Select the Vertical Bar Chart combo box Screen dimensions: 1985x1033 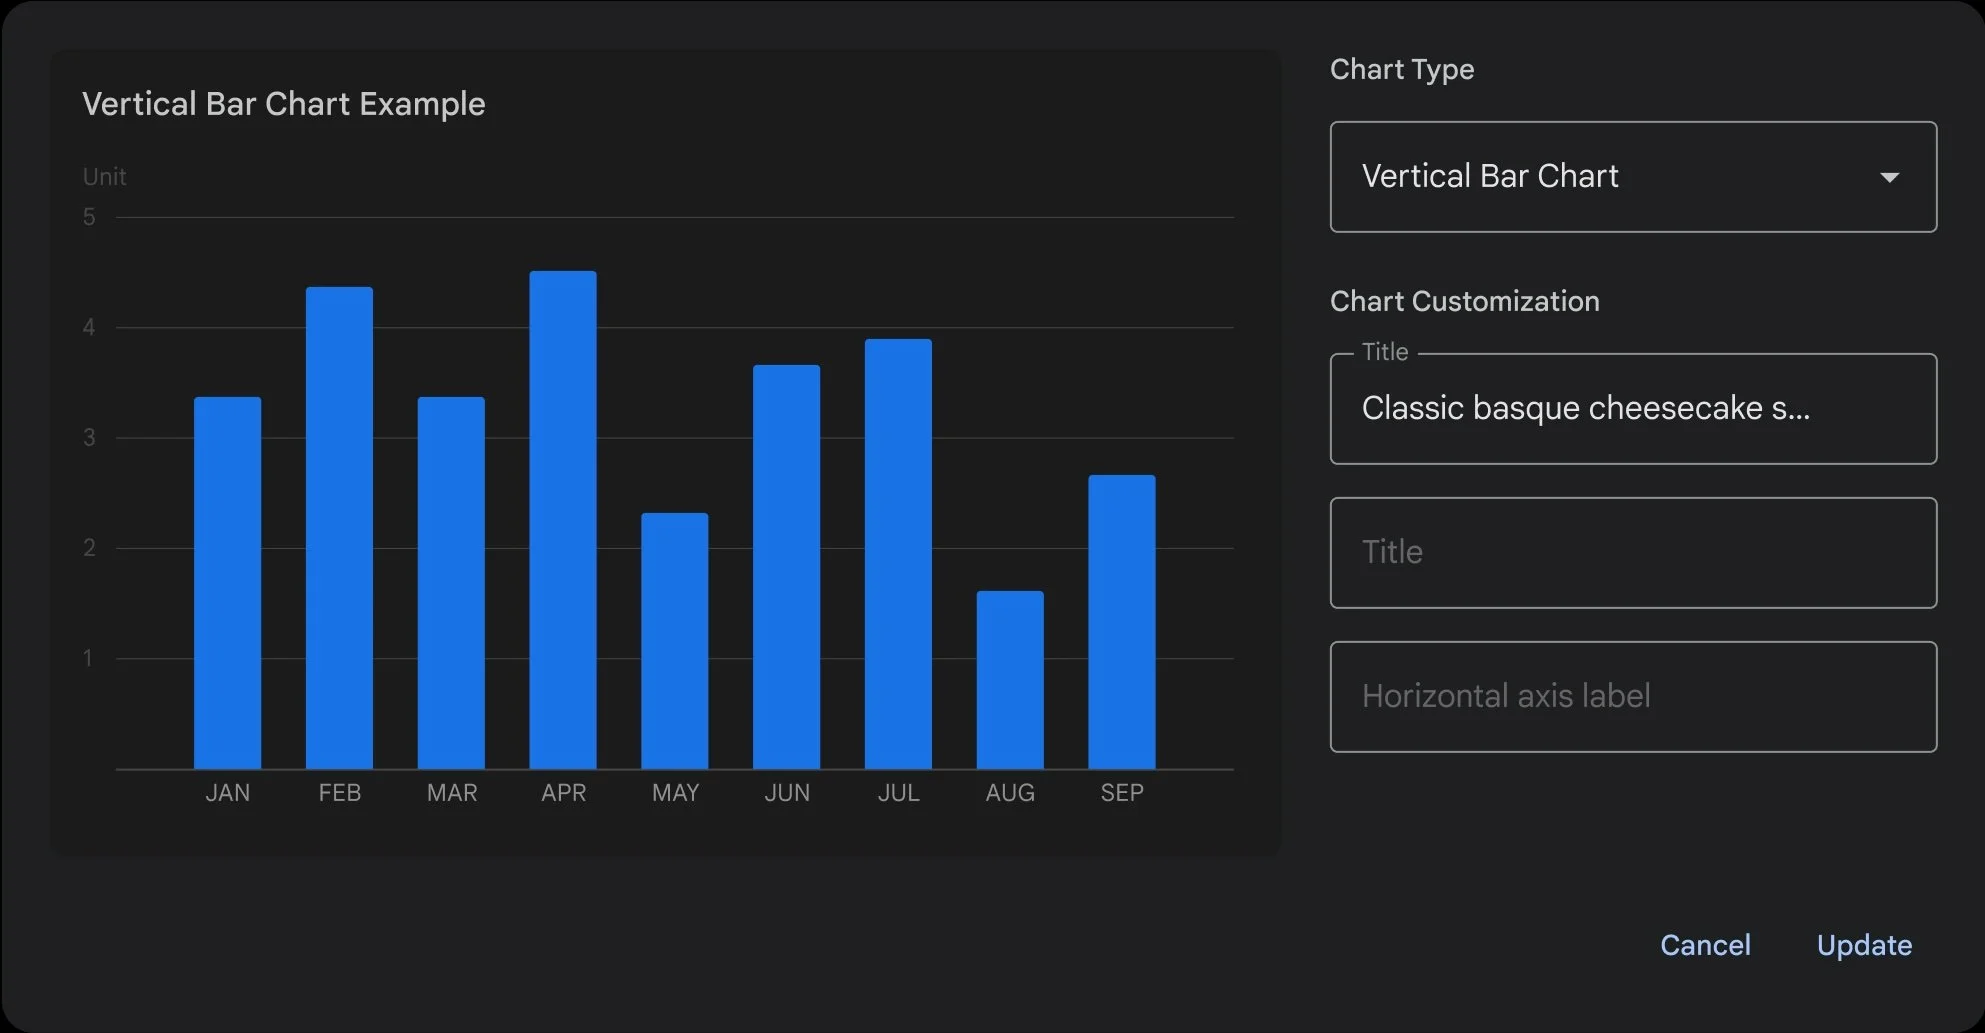[1633, 177]
